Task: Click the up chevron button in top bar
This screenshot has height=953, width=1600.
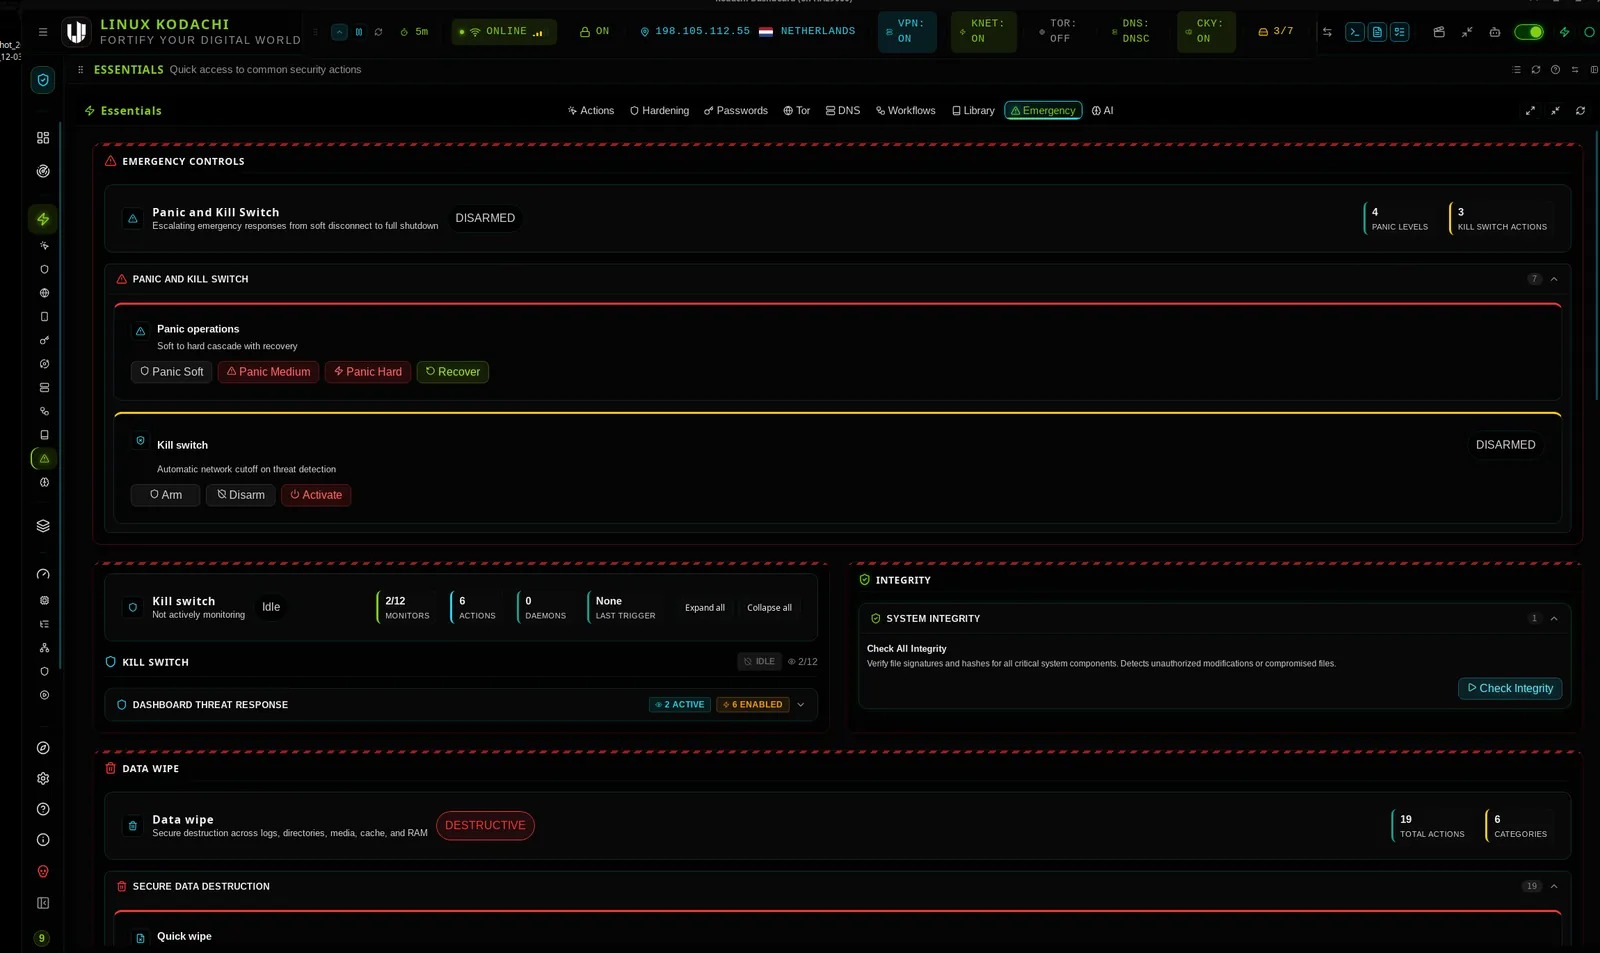Action: coord(339,32)
